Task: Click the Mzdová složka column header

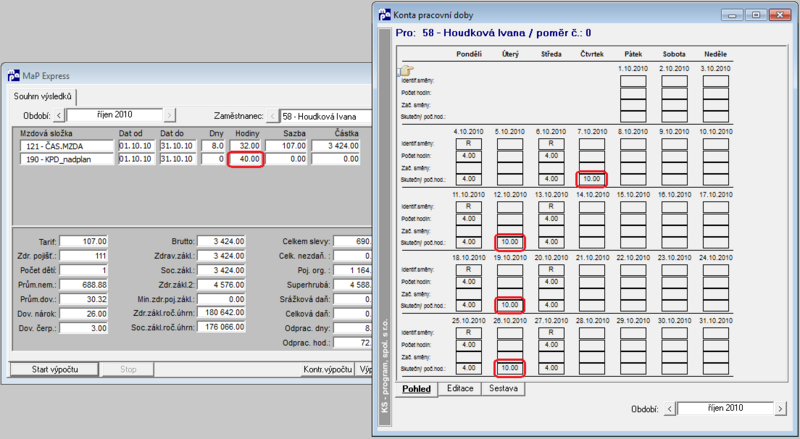Action: click(x=46, y=133)
